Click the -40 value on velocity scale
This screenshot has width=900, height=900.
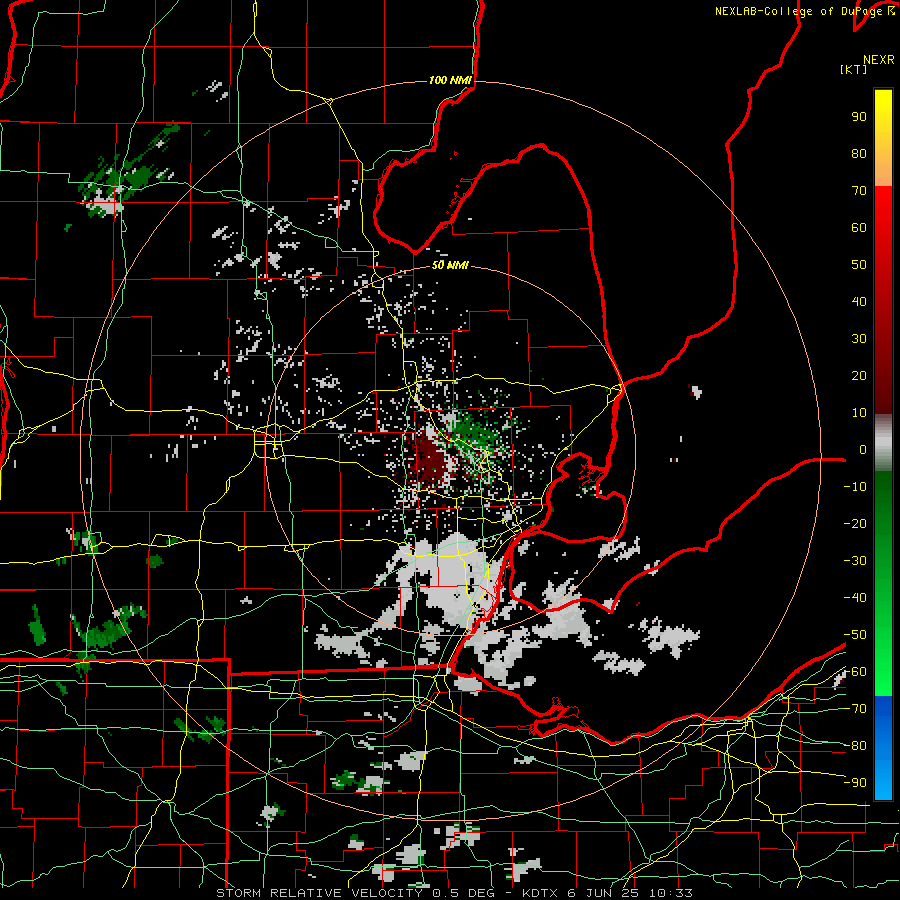pyautogui.click(x=855, y=598)
